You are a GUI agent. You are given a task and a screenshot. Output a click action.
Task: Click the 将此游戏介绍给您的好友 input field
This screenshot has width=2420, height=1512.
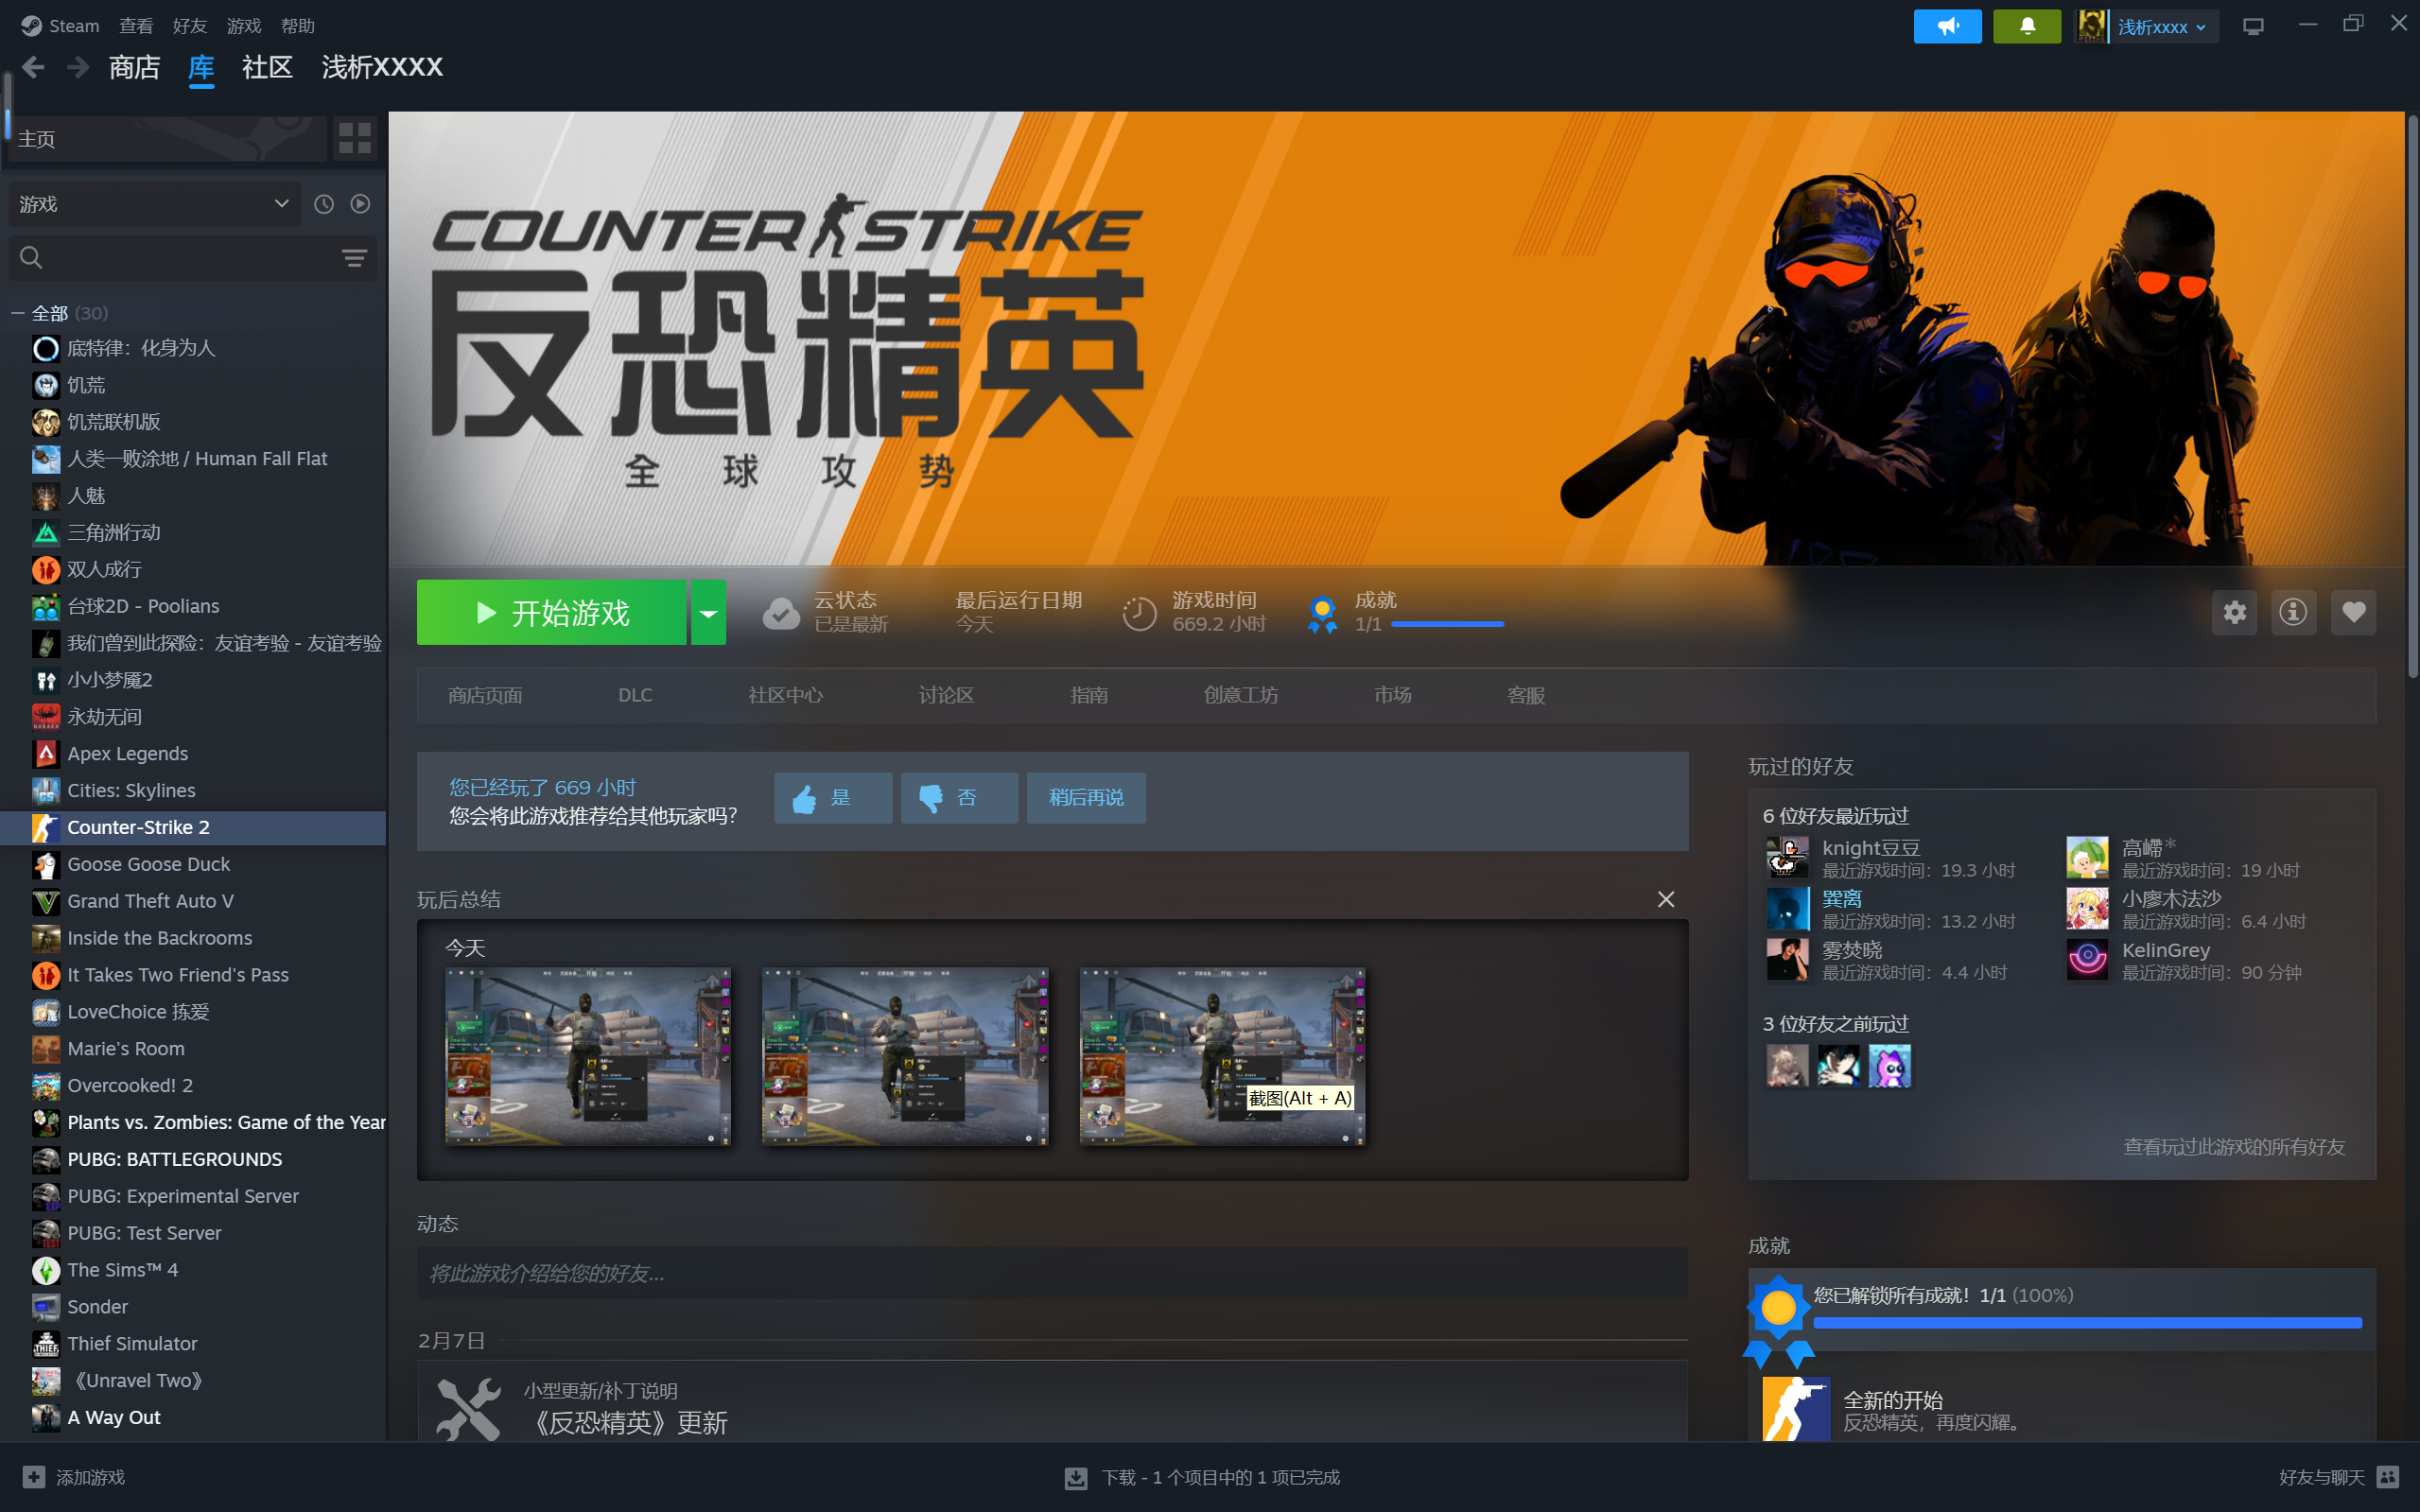pyautogui.click(x=1052, y=1273)
